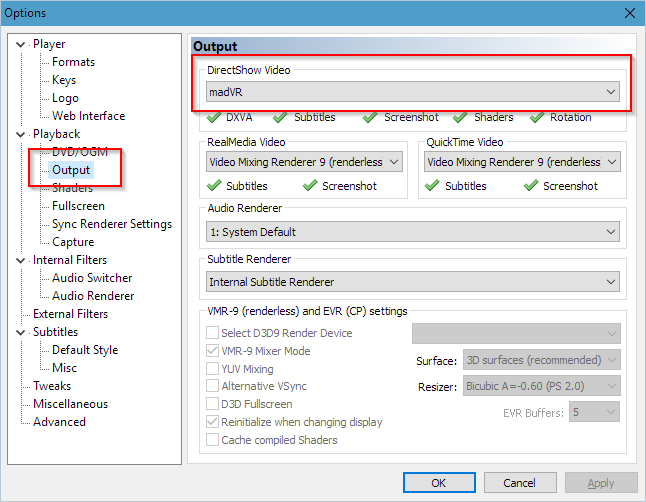Click QuickTime Screenshot checkmark icon
The height and width of the screenshot is (502, 646).
[531, 186]
